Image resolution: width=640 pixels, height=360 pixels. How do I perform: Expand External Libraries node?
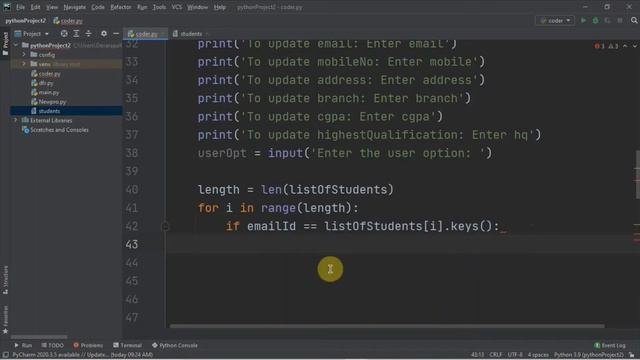[16, 120]
